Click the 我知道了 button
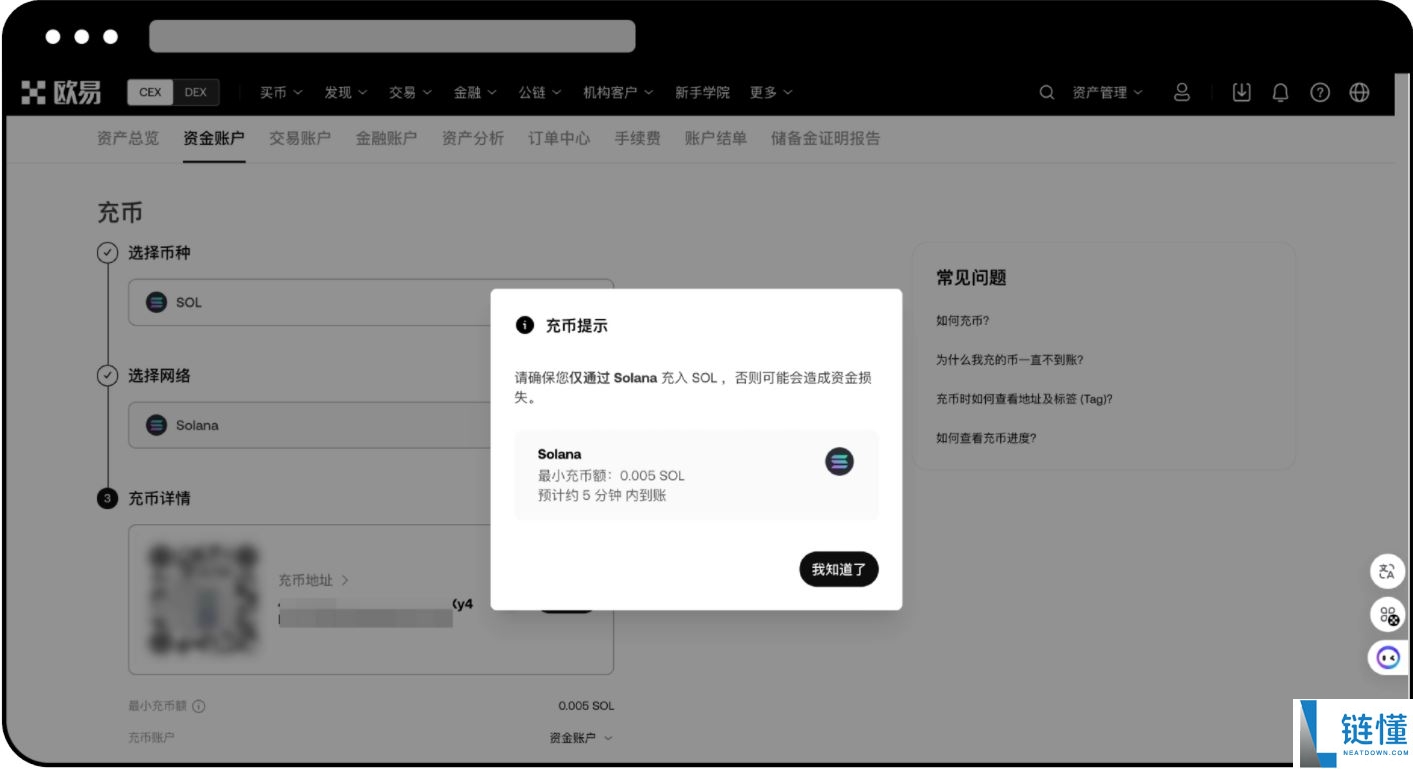1413x769 pixels. [839, 569]
